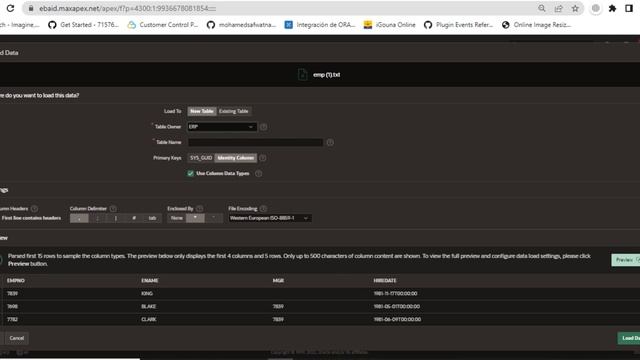Select tab column delimiter
This screenshot has height=360, width=640.
coord(152,218)
